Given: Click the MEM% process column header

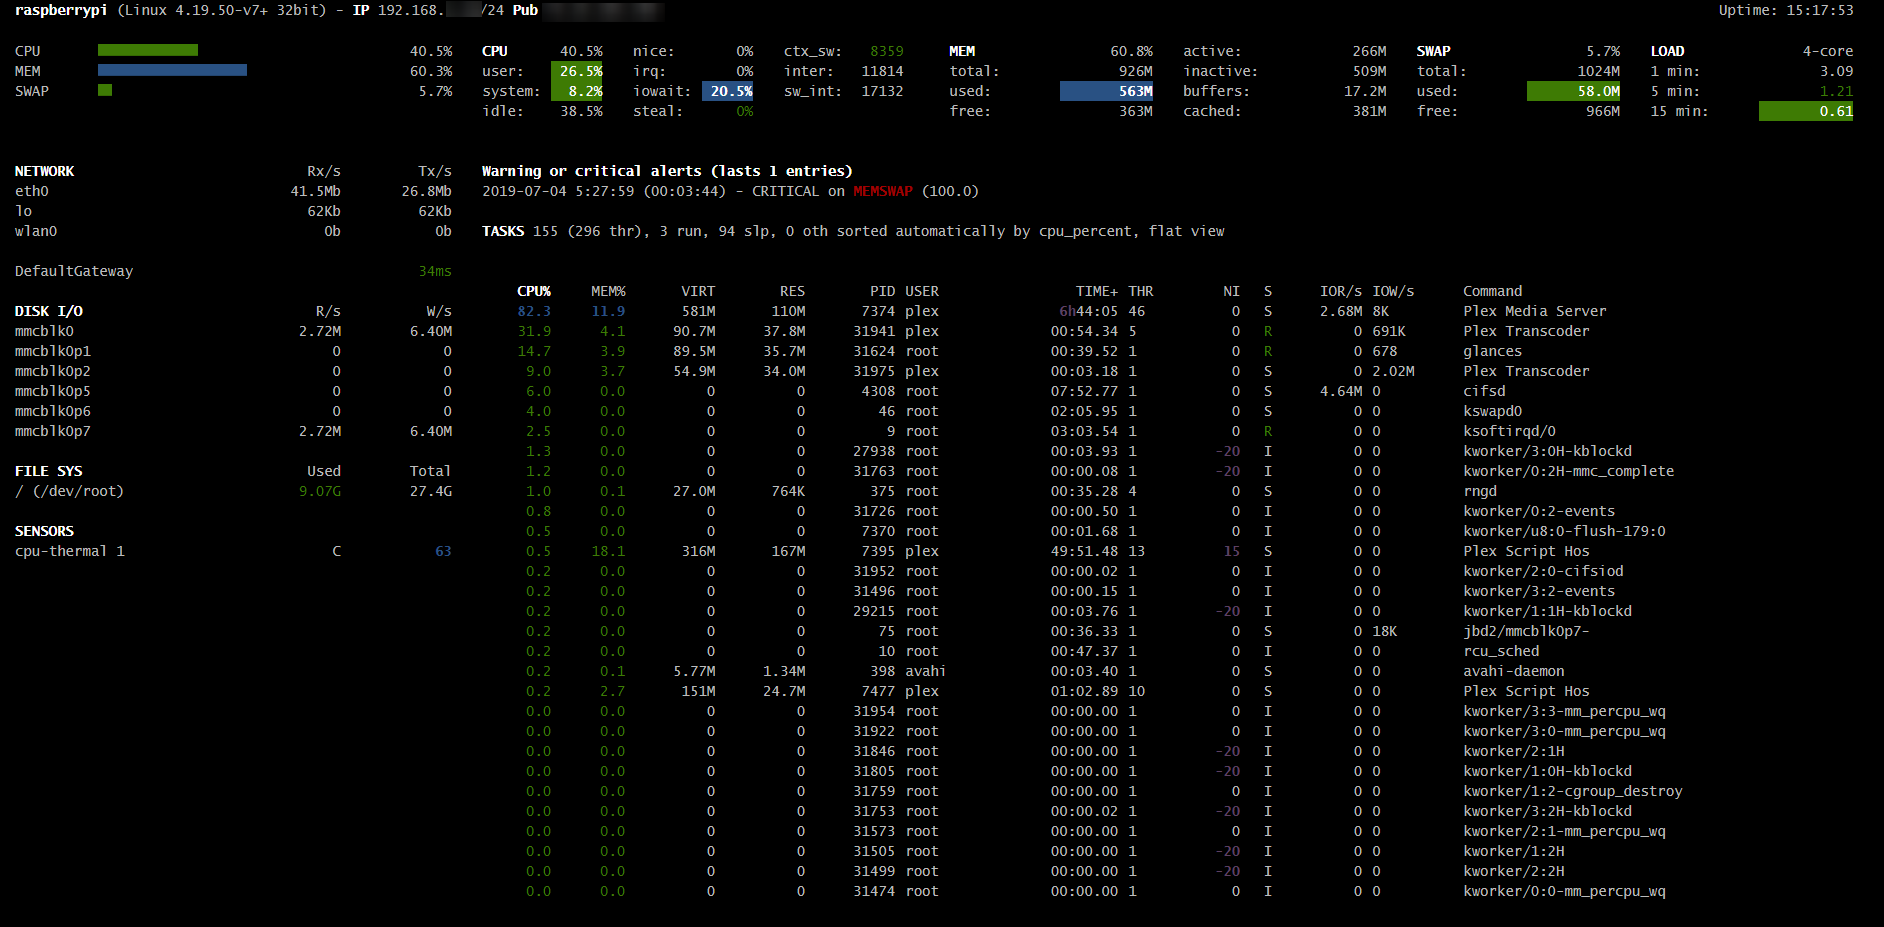Looking at the screenshot, I should (x=608, y=291).
